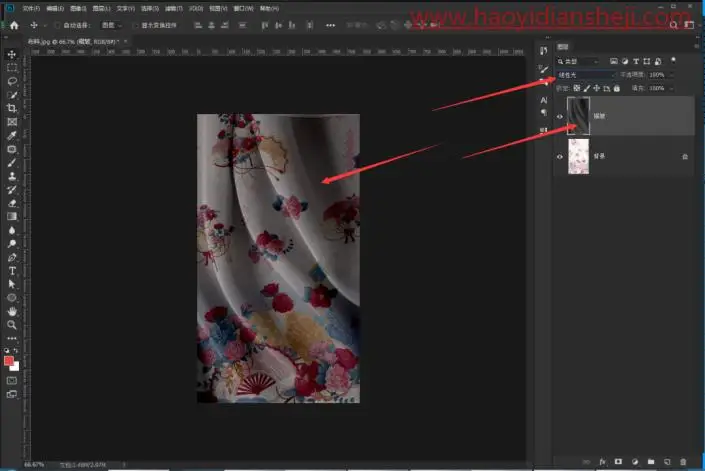Select the Zoom tool
705x471 pixels.
click(x=12, y=324)
